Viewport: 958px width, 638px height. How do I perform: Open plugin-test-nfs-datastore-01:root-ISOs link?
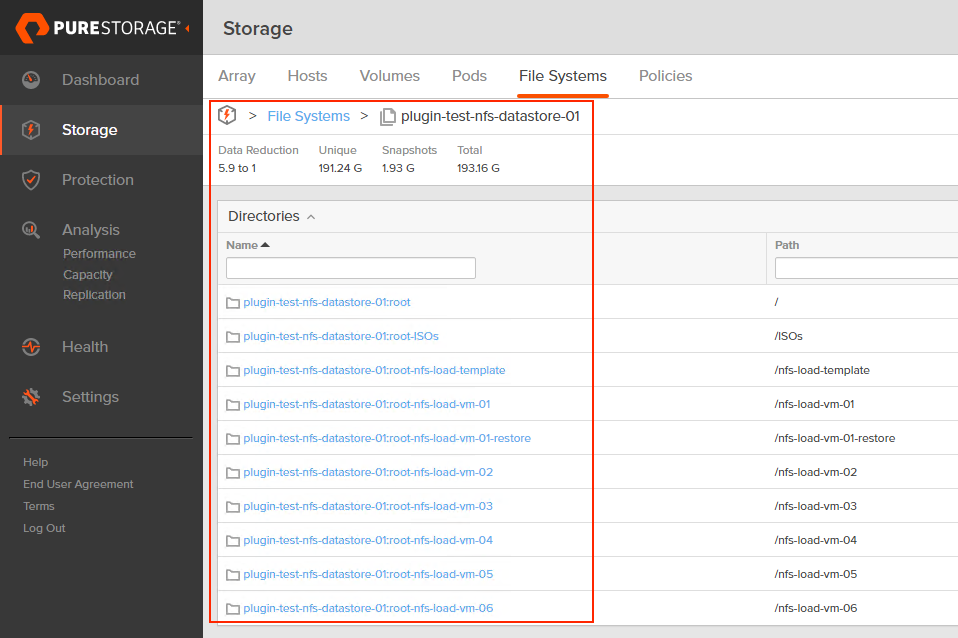[x=341, y=336]
